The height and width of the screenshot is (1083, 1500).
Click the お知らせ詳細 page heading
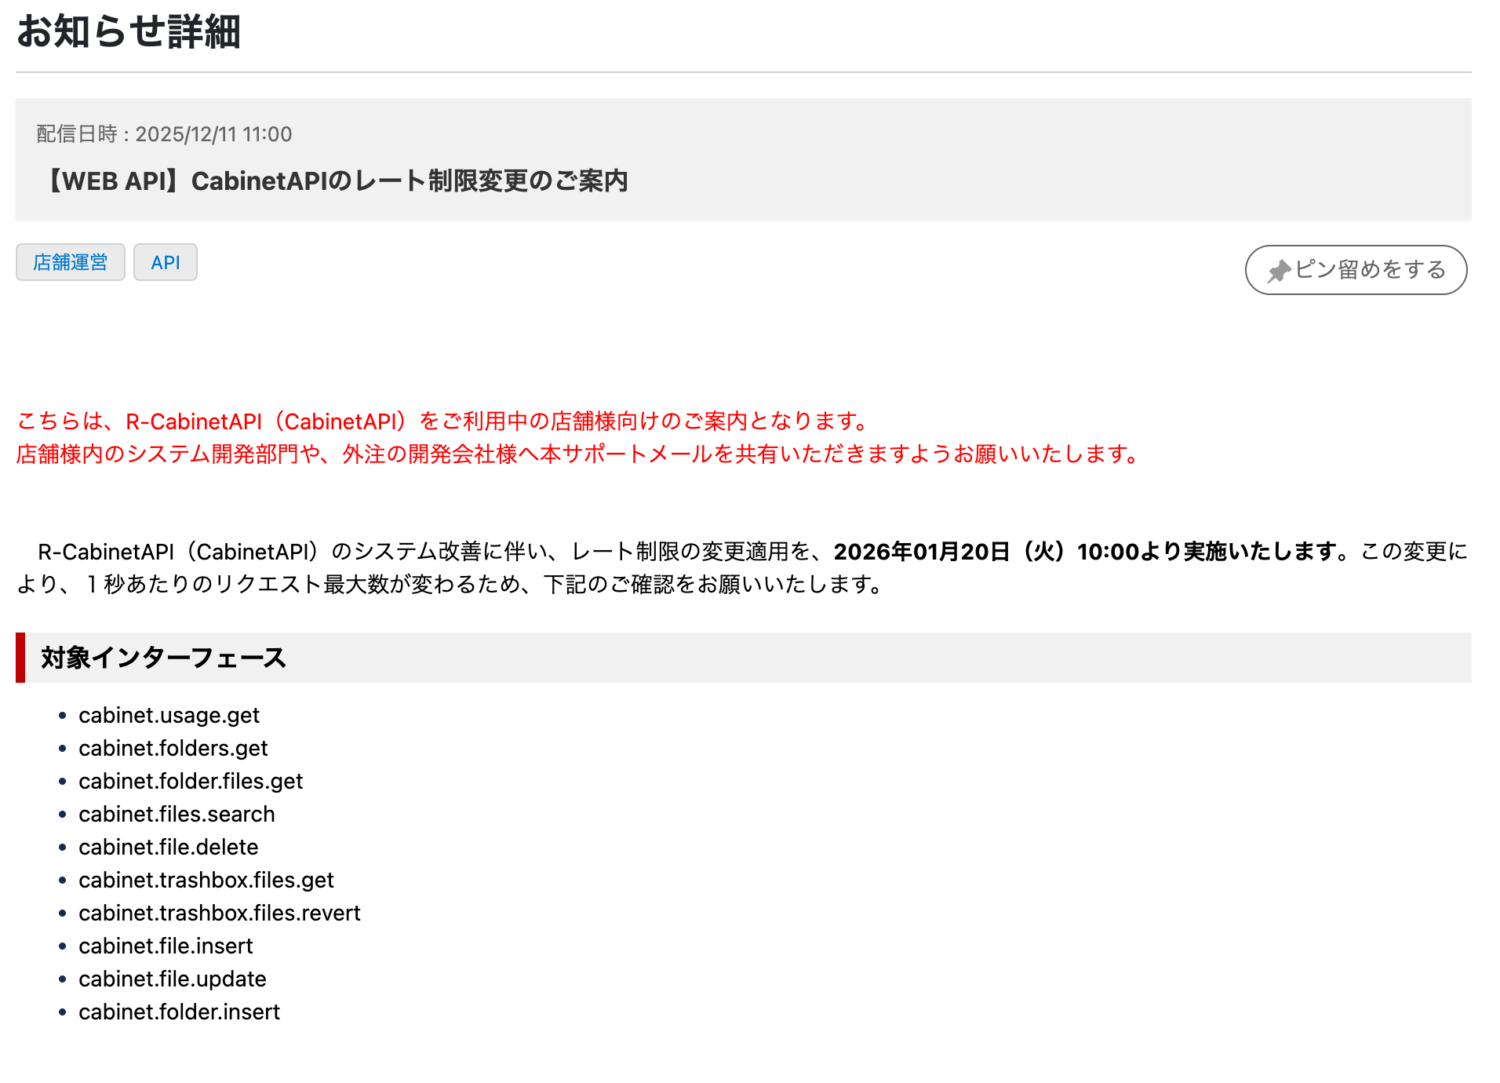[128, 32]
